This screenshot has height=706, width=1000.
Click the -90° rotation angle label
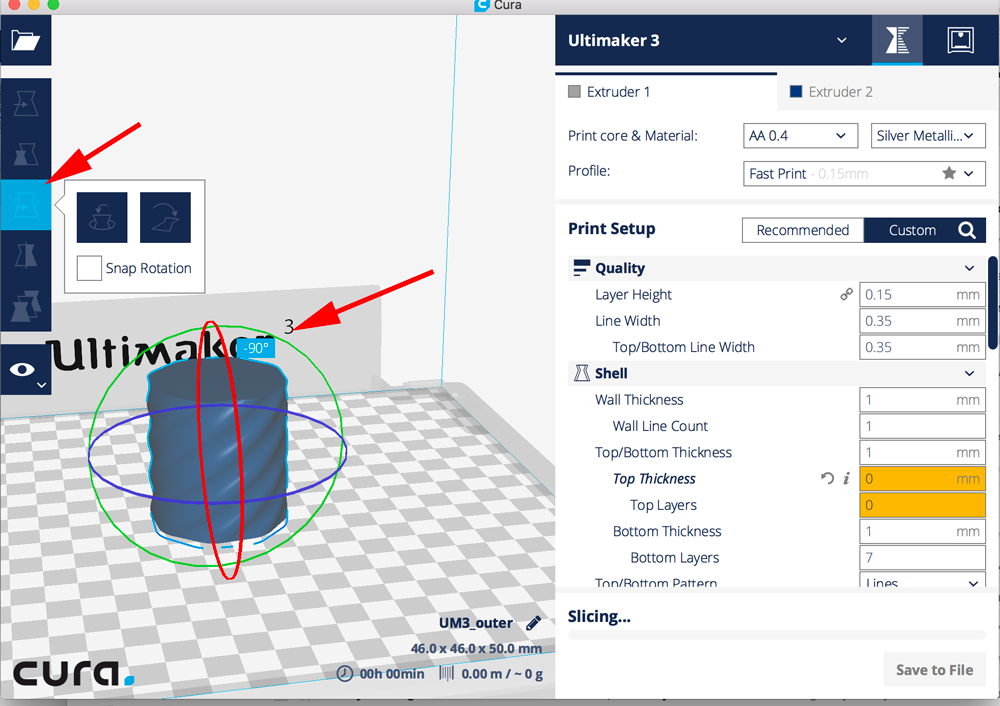[x=256, y=348]
